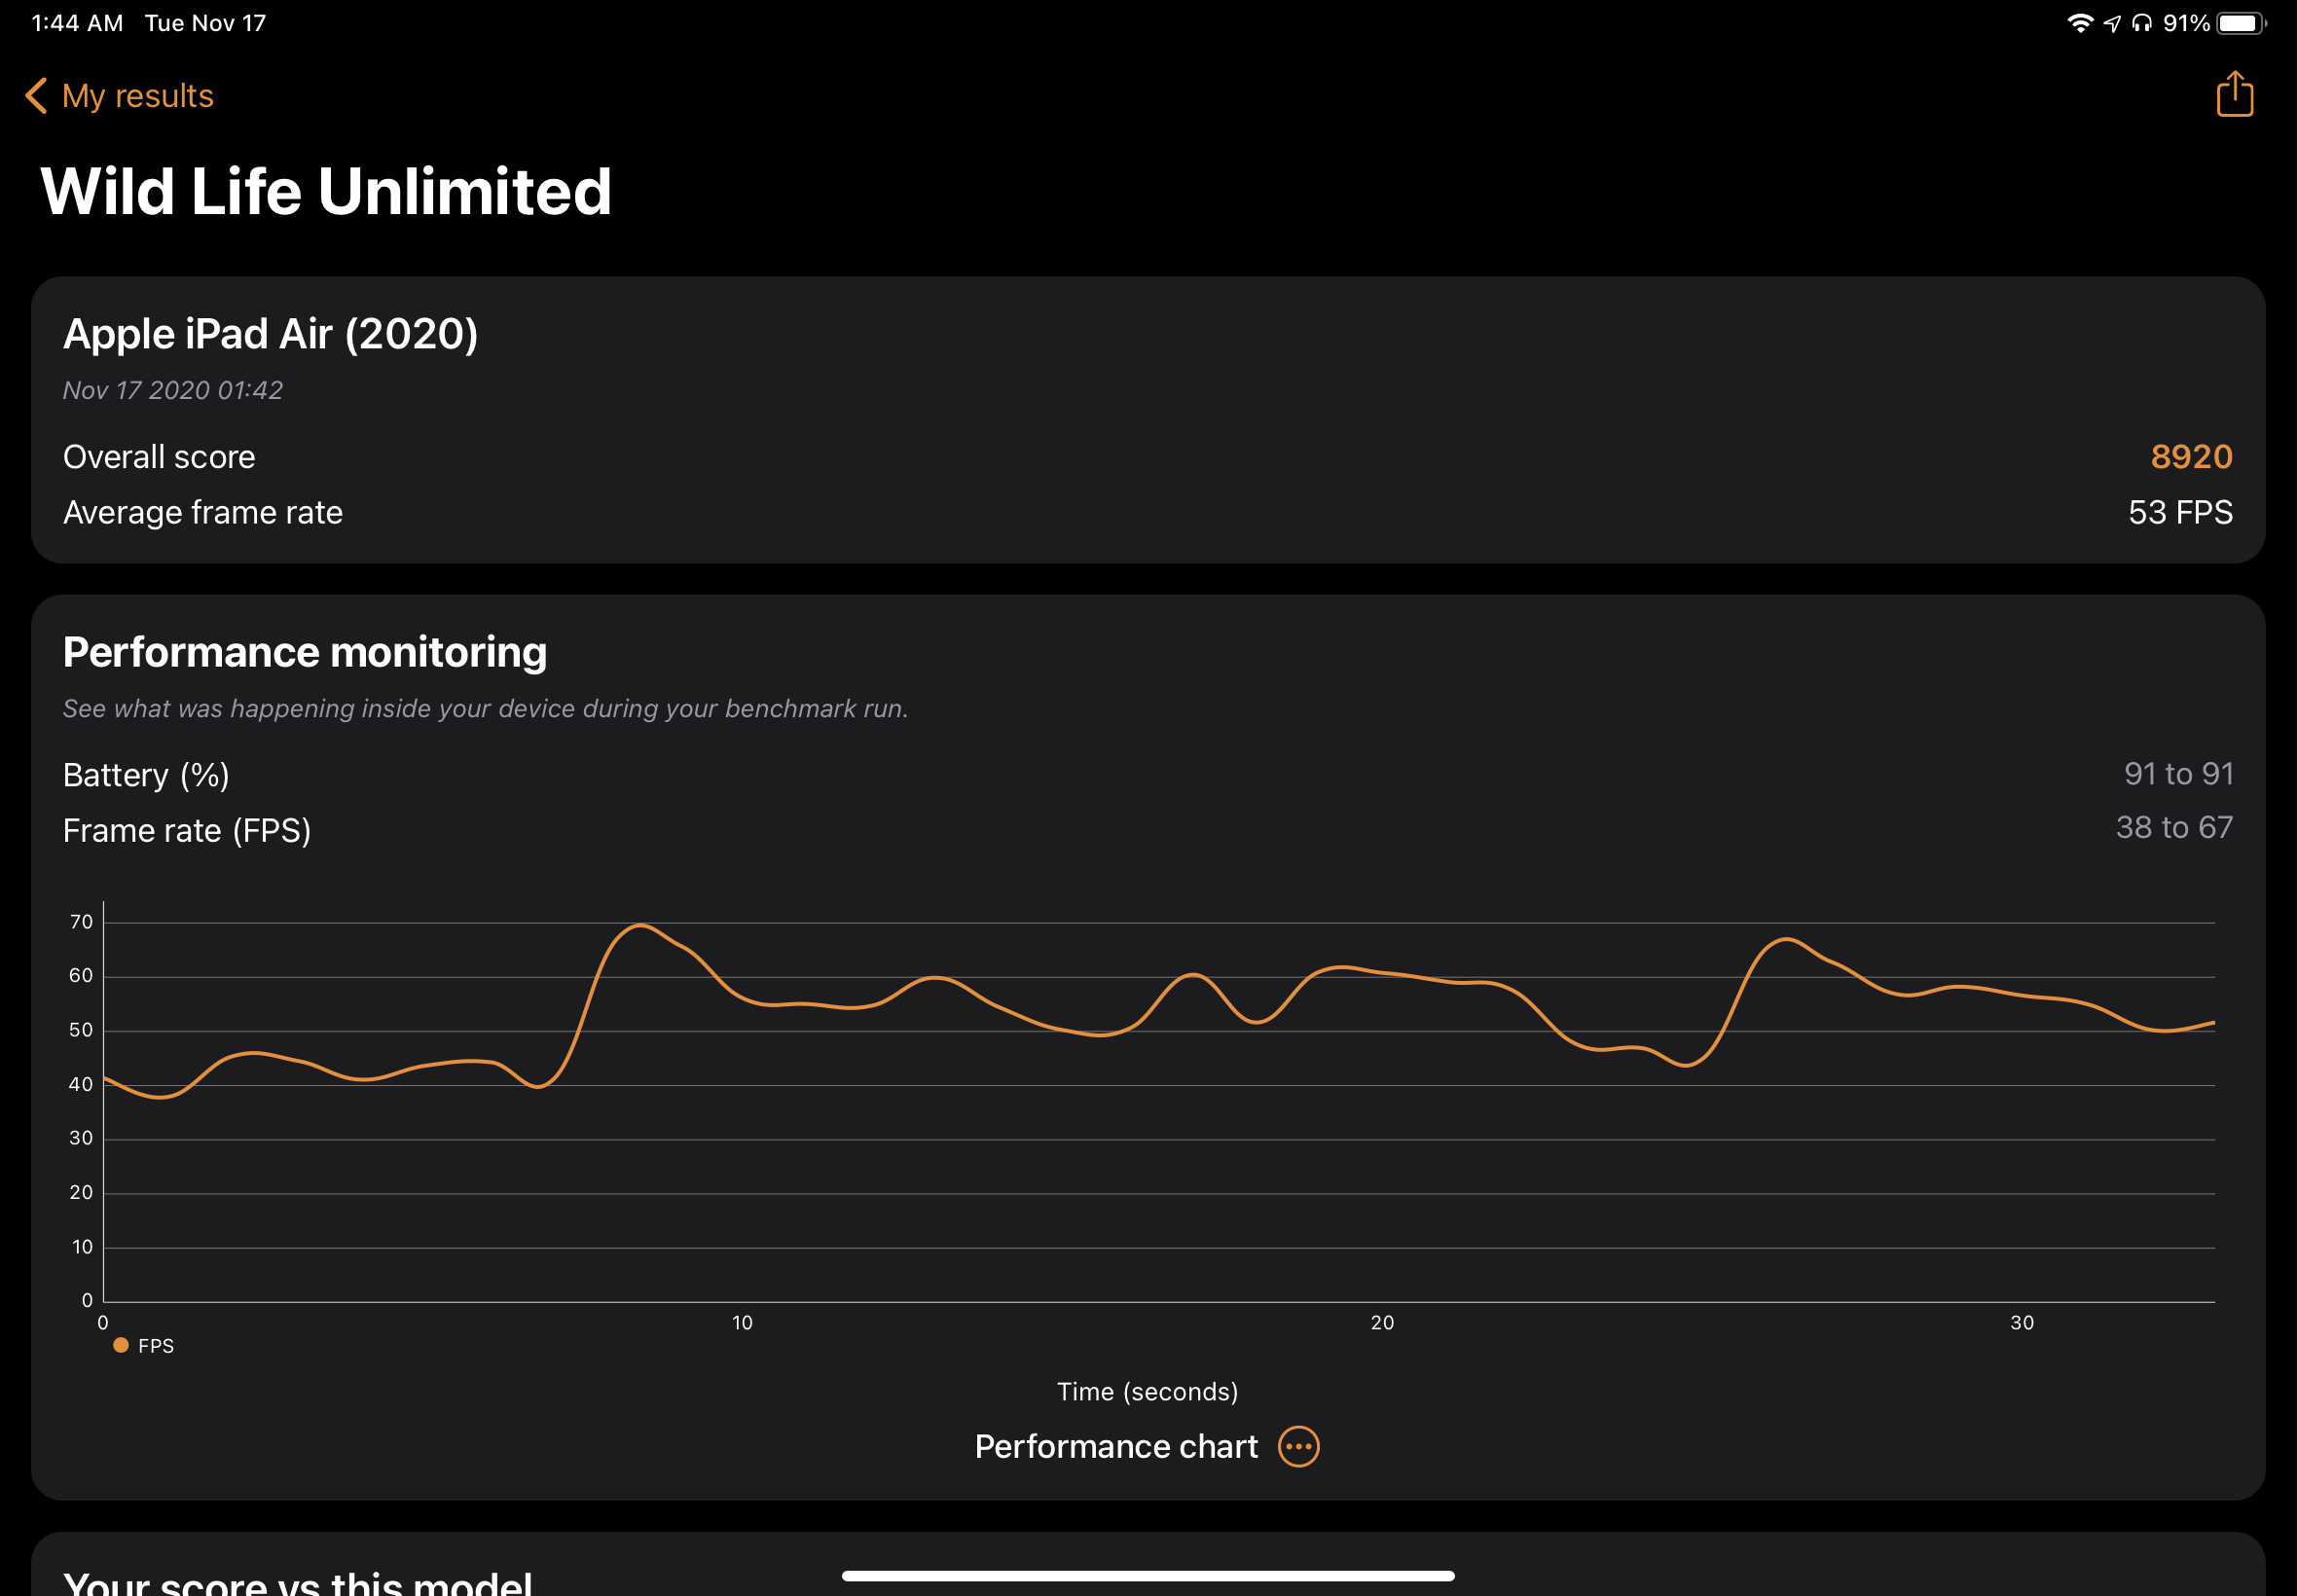Select the overall score value 8920
This screenshot has width=2297, height=1596.
pyautogui.click(x=2190, y=456)
